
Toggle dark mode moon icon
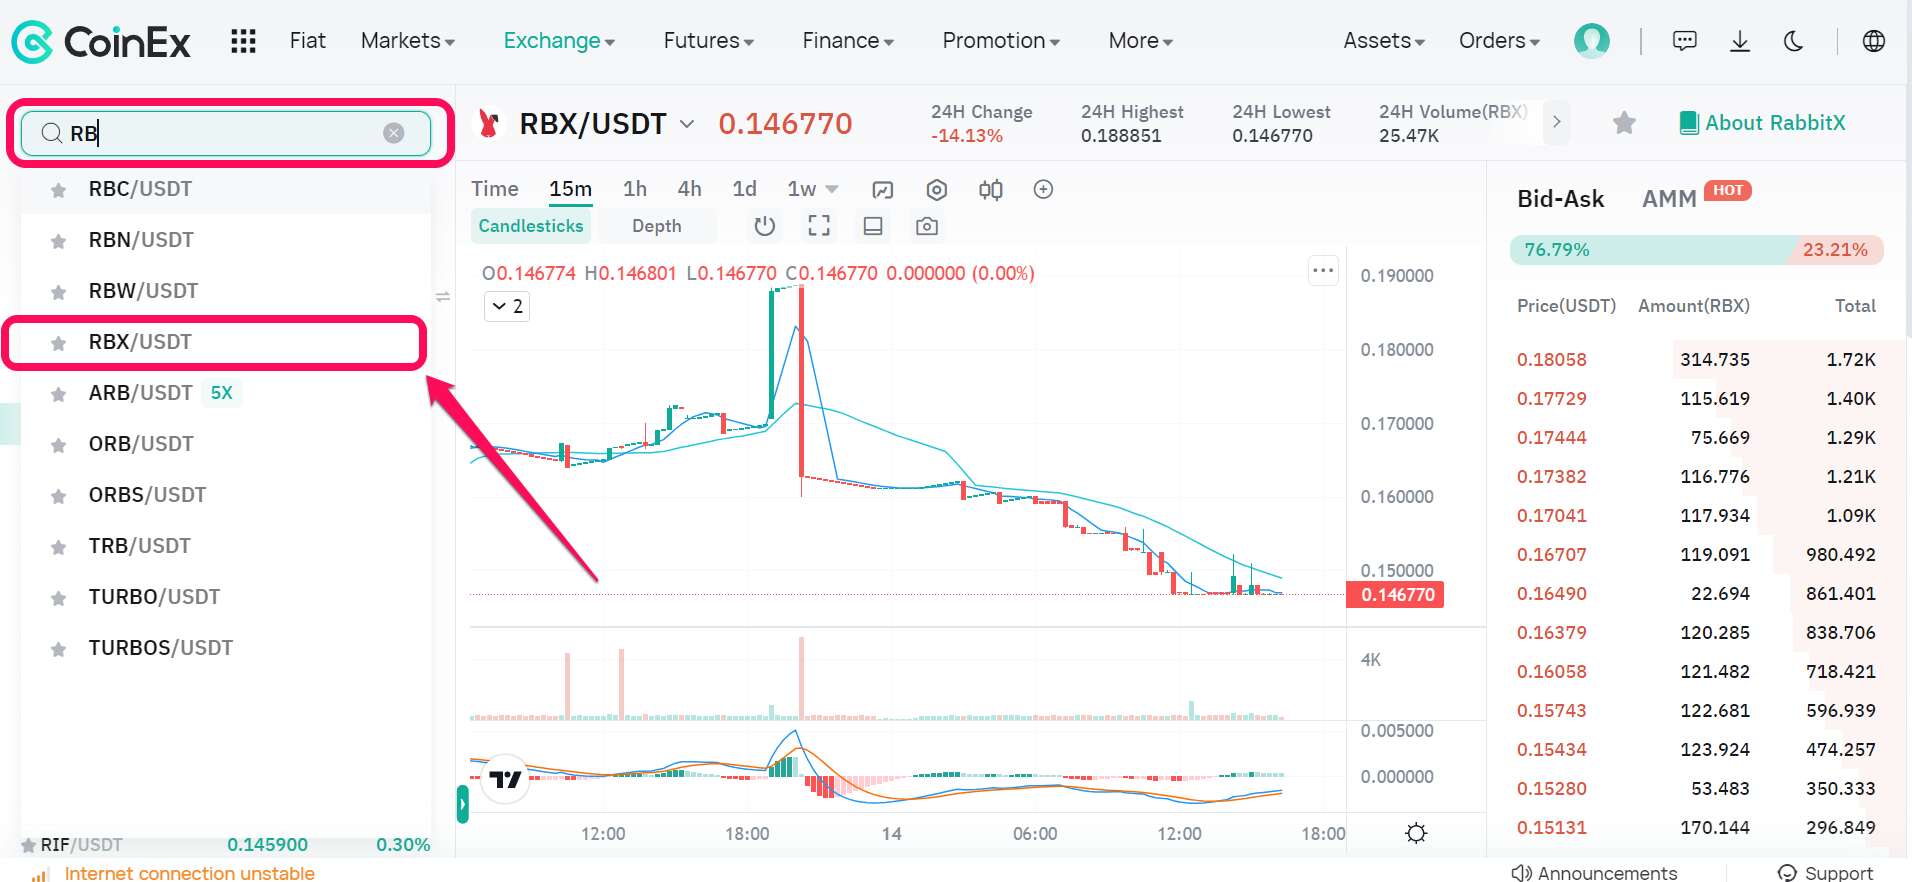1794,41
